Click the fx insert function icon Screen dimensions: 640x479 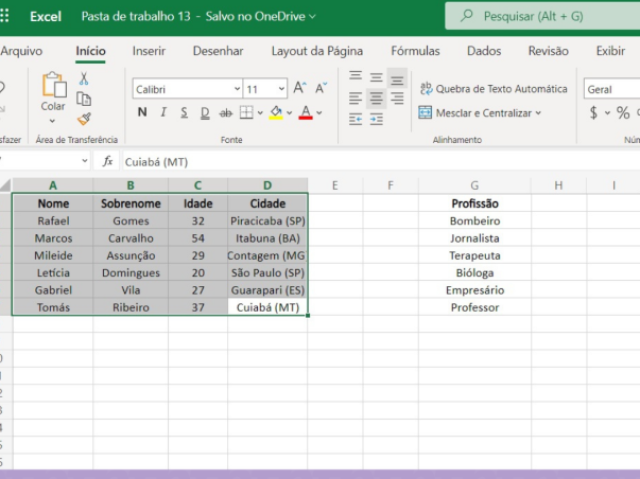coord(107,162)
